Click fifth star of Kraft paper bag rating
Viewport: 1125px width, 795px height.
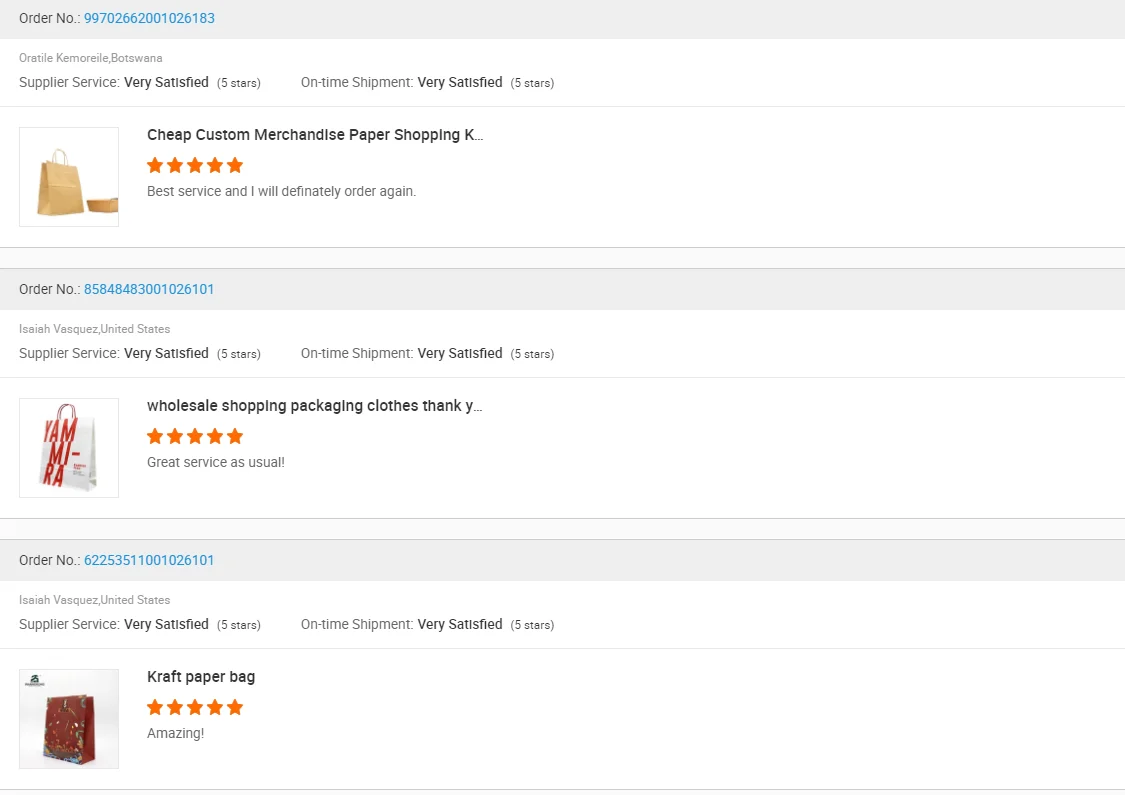(235, 707)
